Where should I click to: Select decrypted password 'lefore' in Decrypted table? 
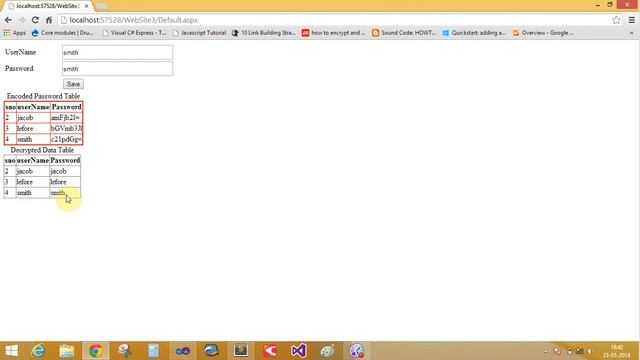[x=58, y=182]
